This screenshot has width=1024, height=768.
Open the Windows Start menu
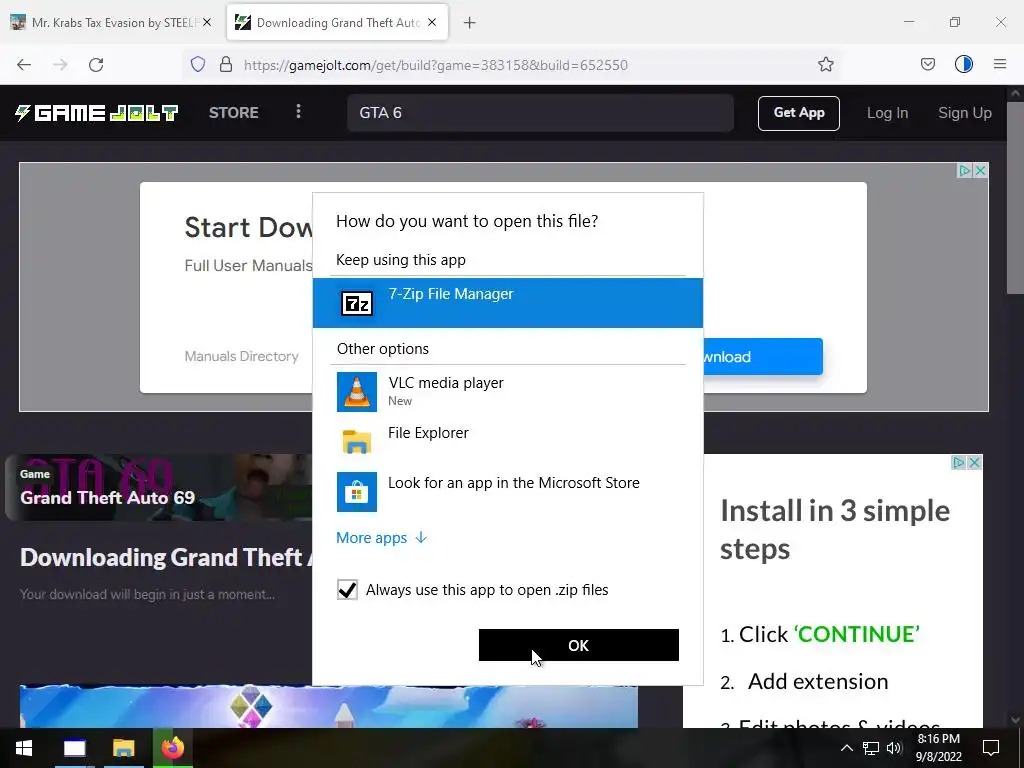pyautogui.click(x=24, y=748)
